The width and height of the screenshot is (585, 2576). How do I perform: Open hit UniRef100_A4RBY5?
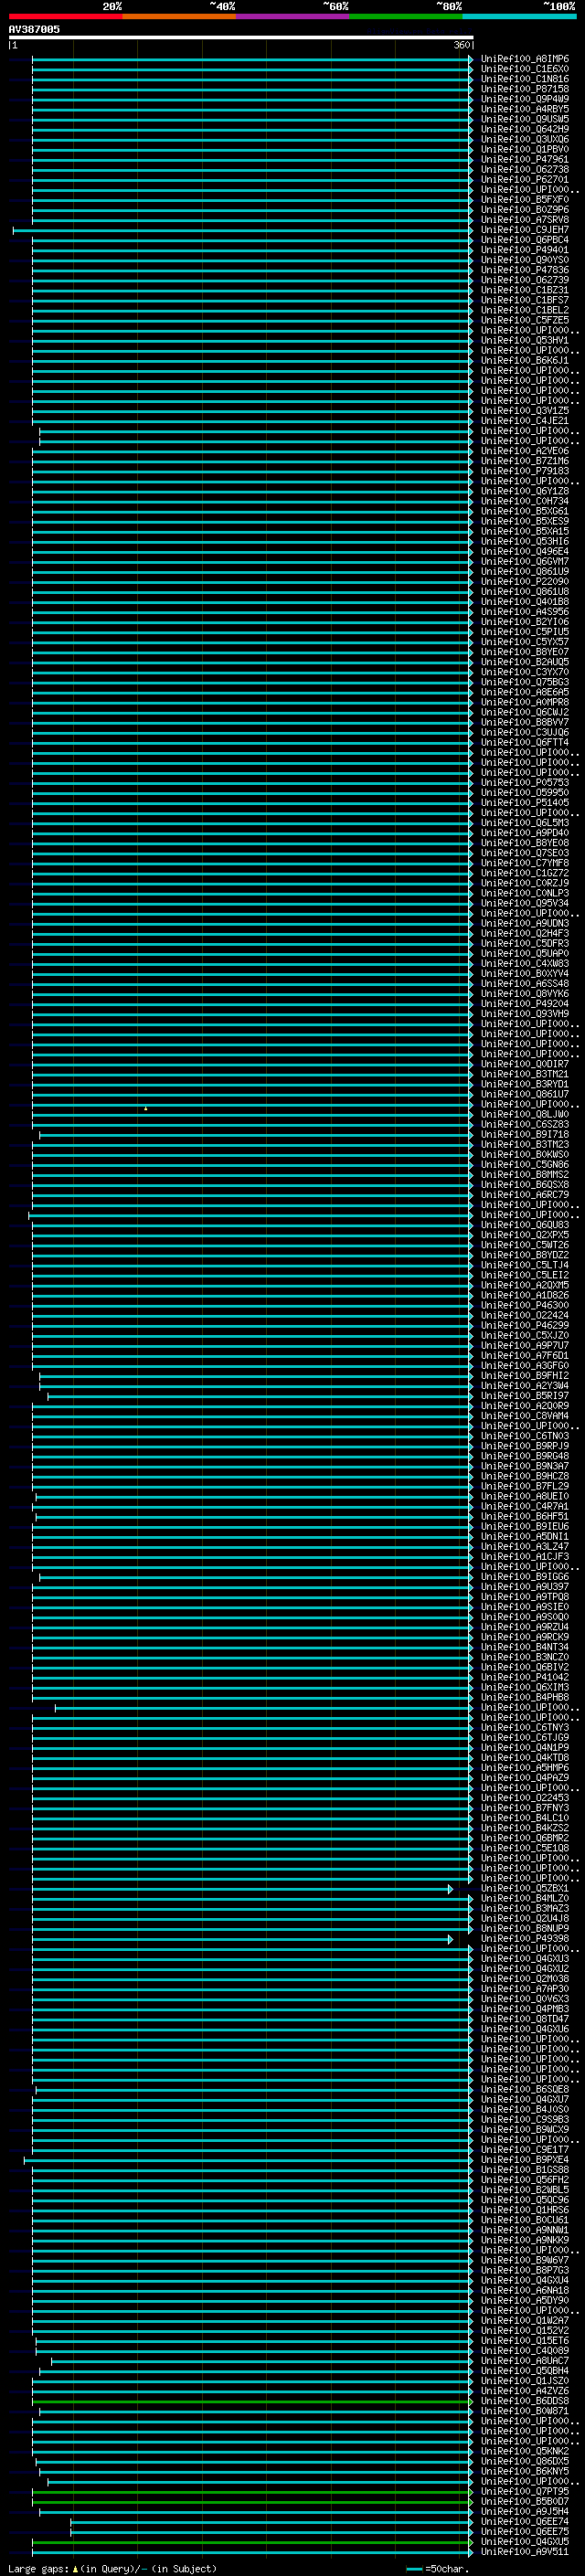click(525, 109)
